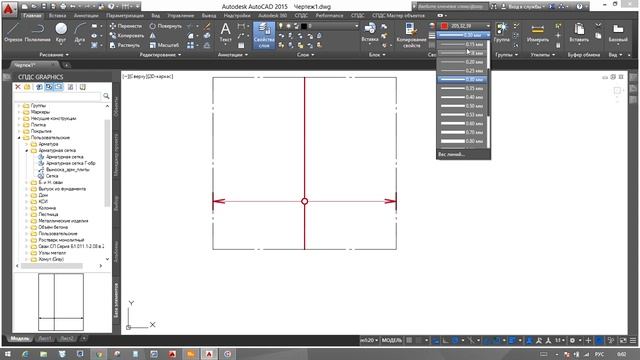Click the Копировать (copy) tool

127,36
